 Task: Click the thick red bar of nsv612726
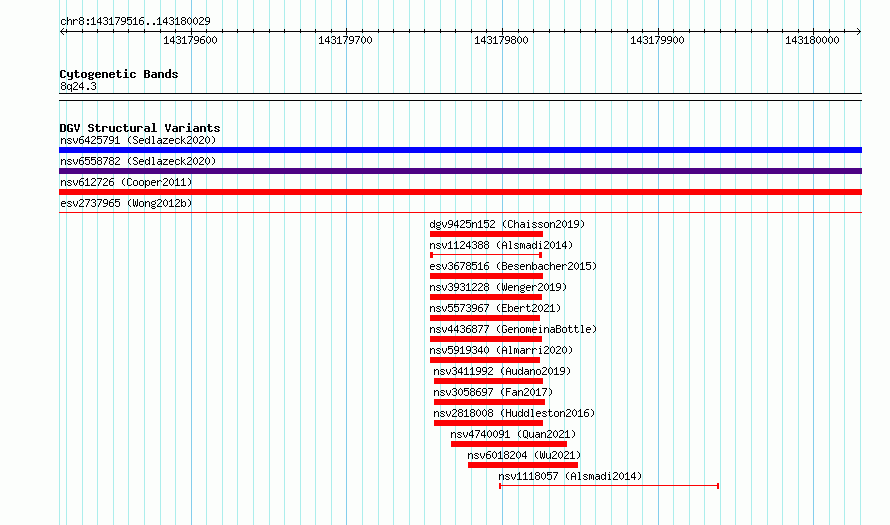[x=460, y=192]
